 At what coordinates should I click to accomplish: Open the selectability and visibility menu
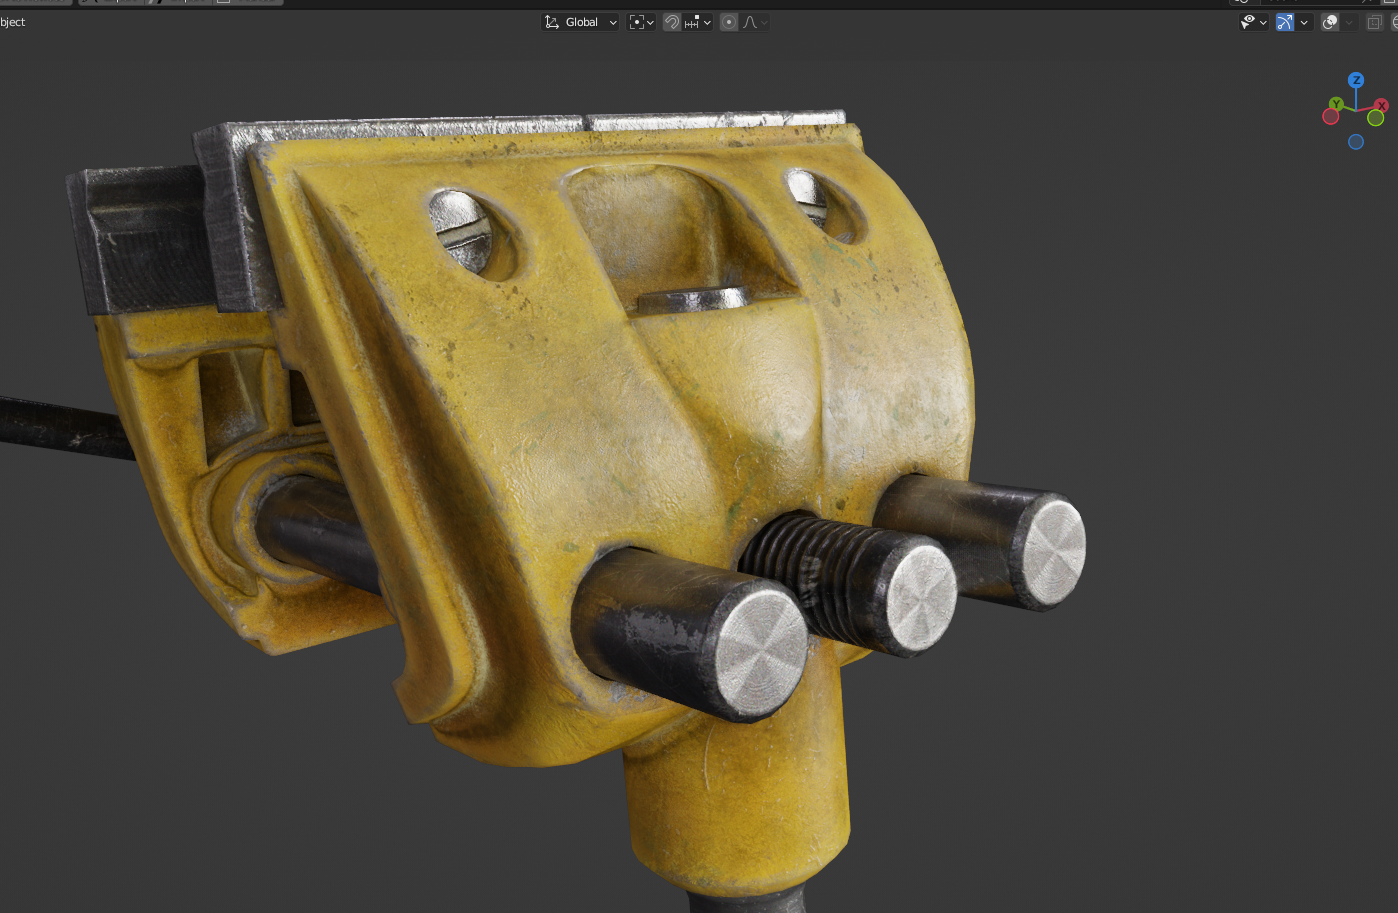coord(1252,22)
